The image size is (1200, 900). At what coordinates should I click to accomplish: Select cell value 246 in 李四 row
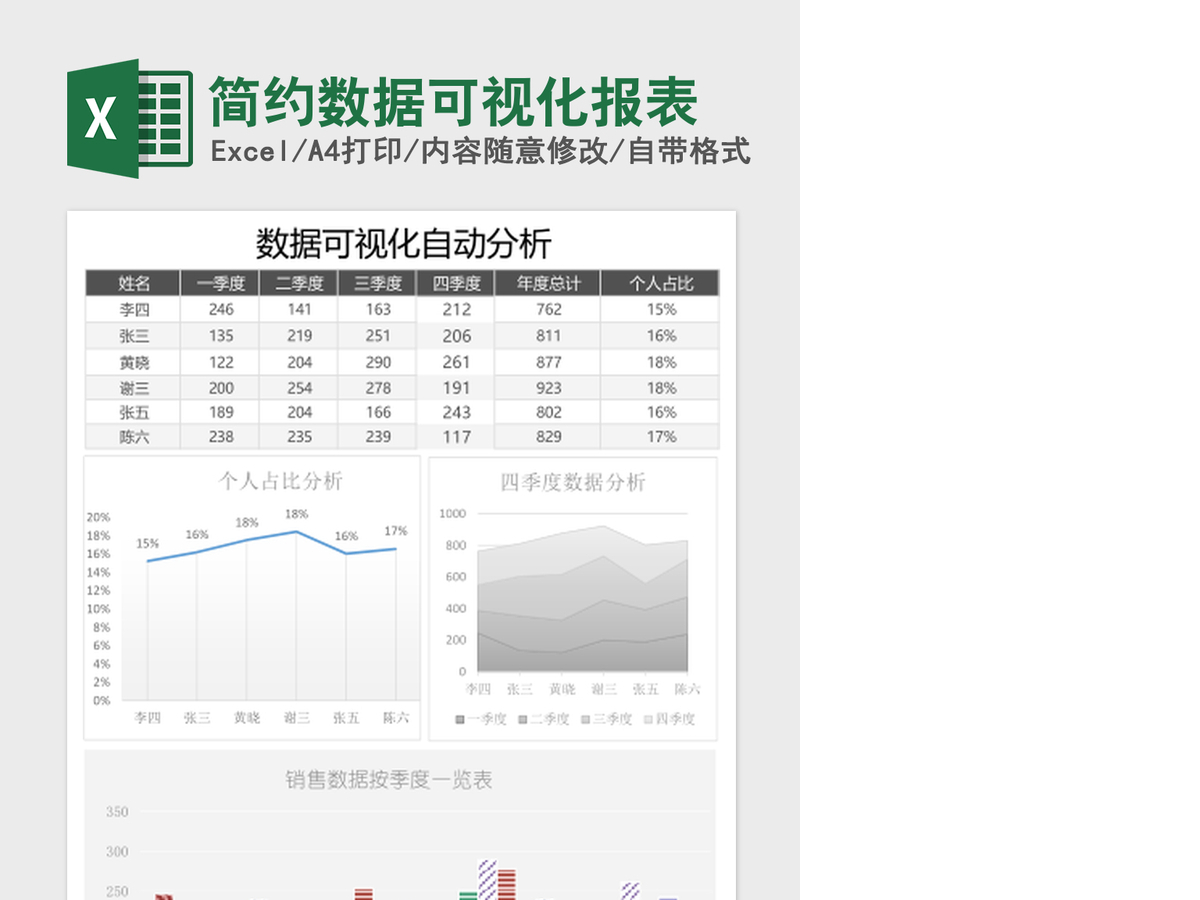pyautogui.click(x=221, y=310)
